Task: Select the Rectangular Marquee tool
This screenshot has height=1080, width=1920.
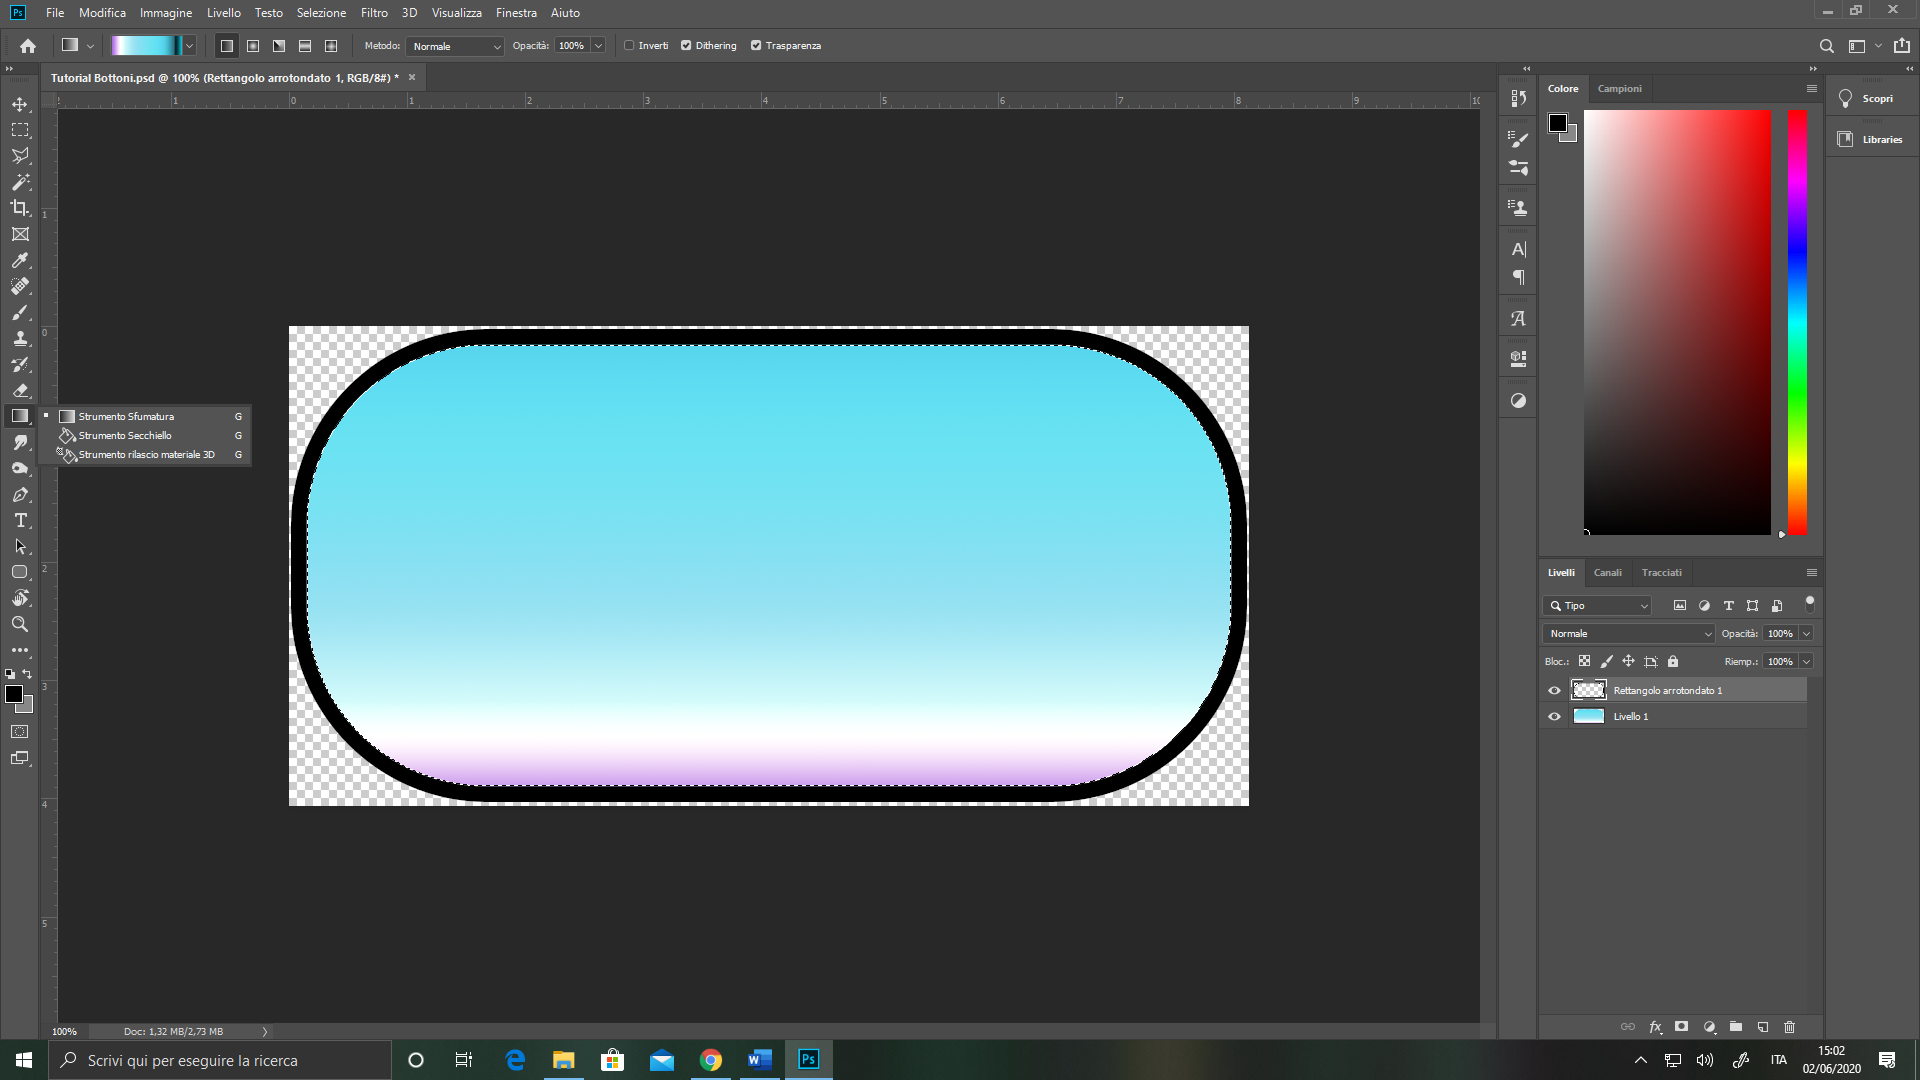Action: [x=20, y=130]
